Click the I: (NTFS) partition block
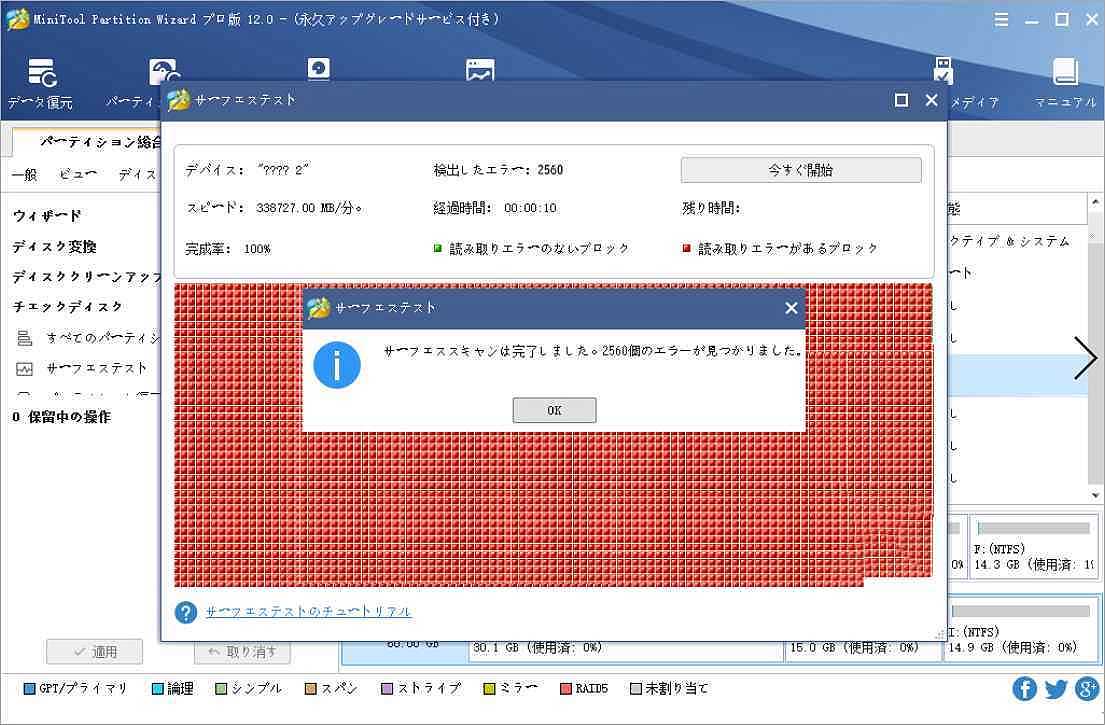 point(1022,630)
